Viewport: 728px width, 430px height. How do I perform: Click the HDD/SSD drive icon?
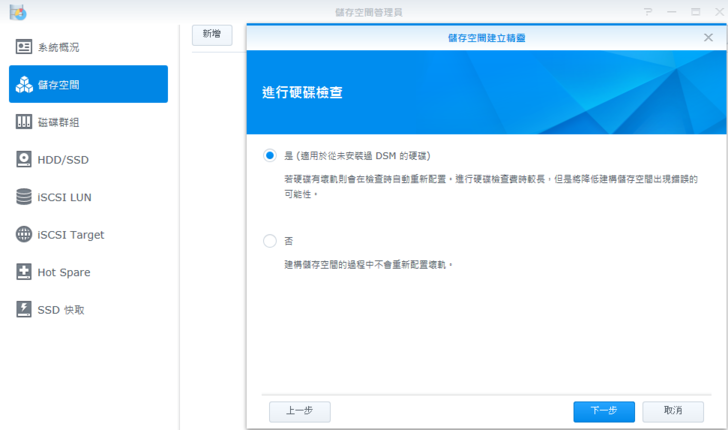point(24,160)
